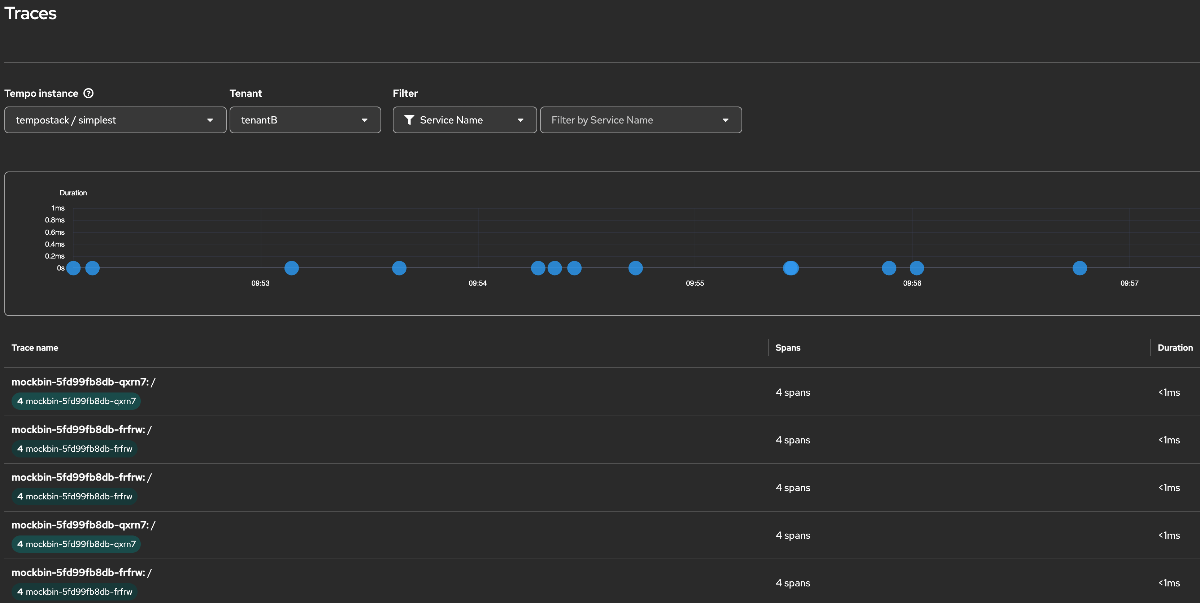Sort by the Duration column header

(1175, 348)
